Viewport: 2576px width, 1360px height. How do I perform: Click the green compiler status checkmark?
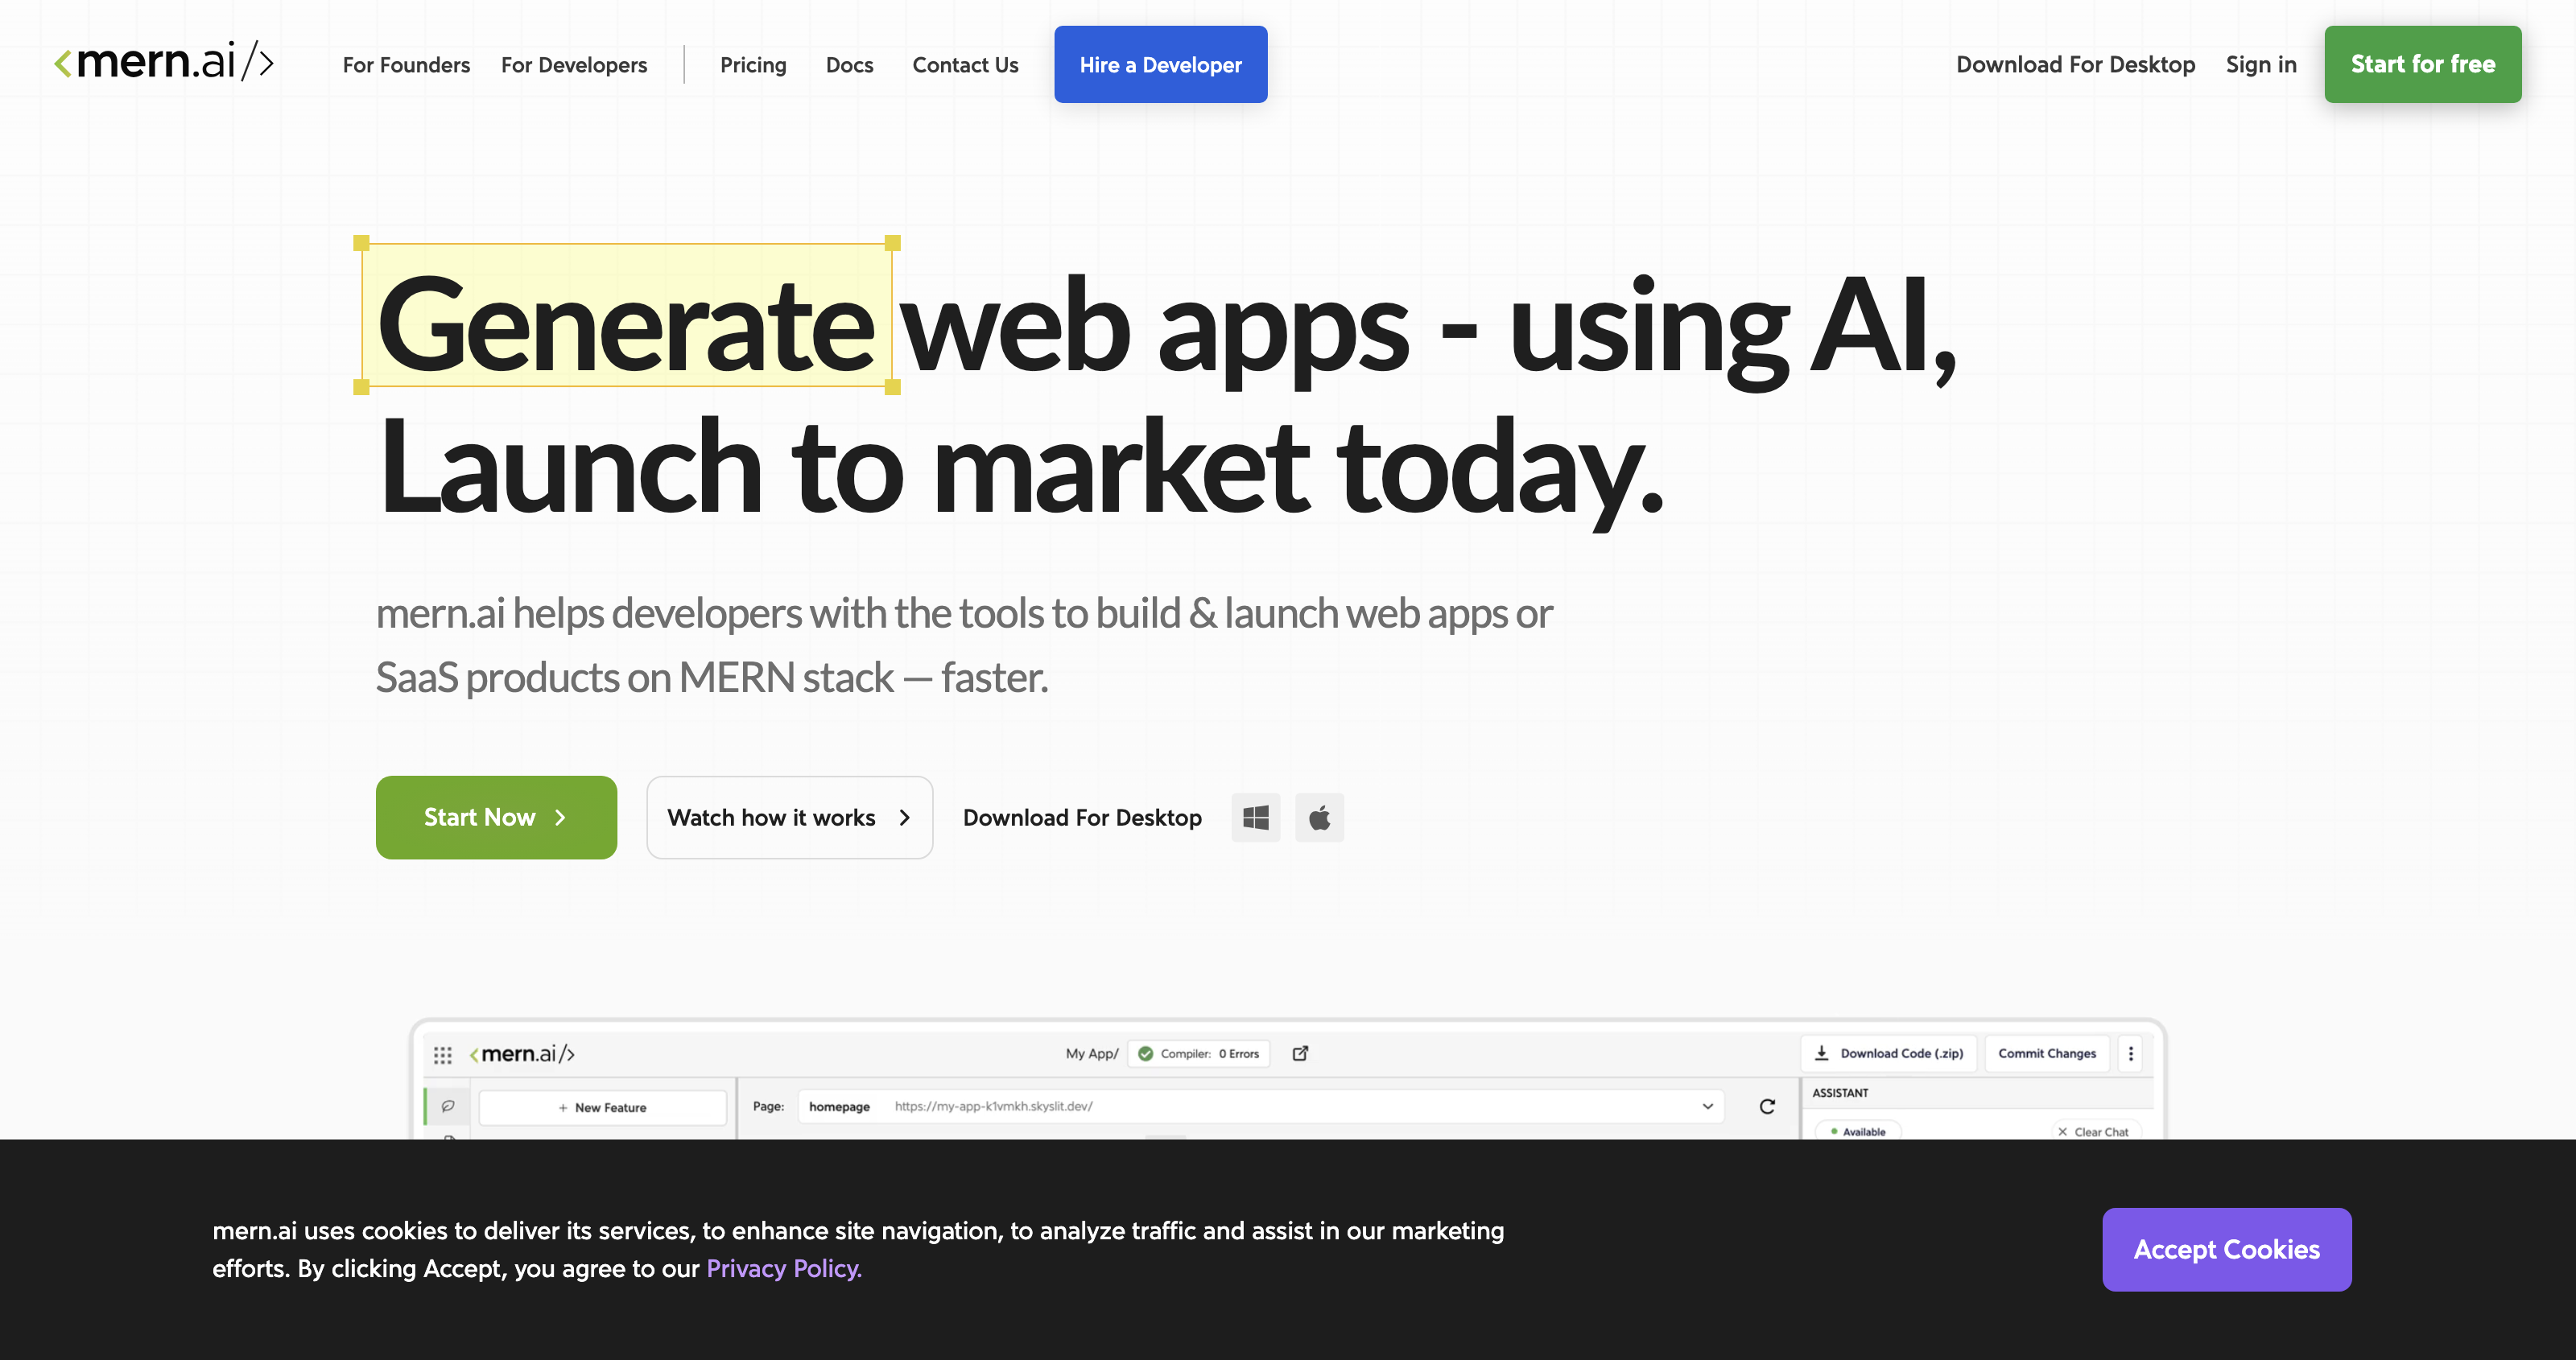tap(1146, 1053)
